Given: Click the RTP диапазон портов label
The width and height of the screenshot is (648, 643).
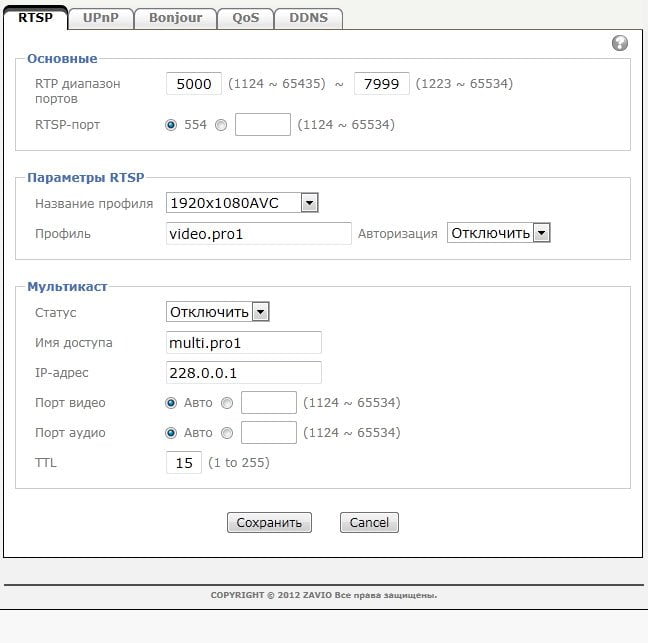Looking at the screenshot, I should (78, 91).
